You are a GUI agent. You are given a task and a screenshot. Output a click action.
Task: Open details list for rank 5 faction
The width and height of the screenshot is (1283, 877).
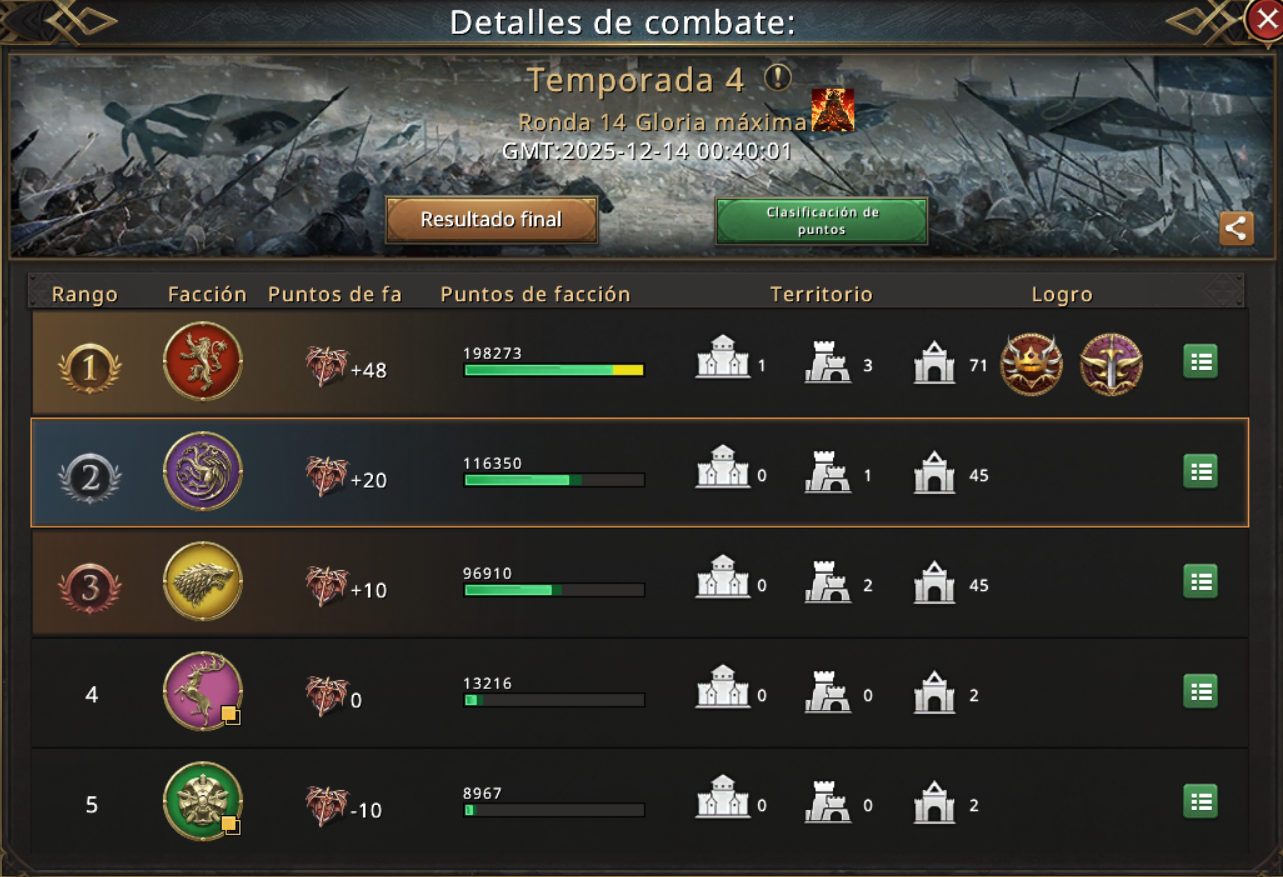[x=1200, y=801]
